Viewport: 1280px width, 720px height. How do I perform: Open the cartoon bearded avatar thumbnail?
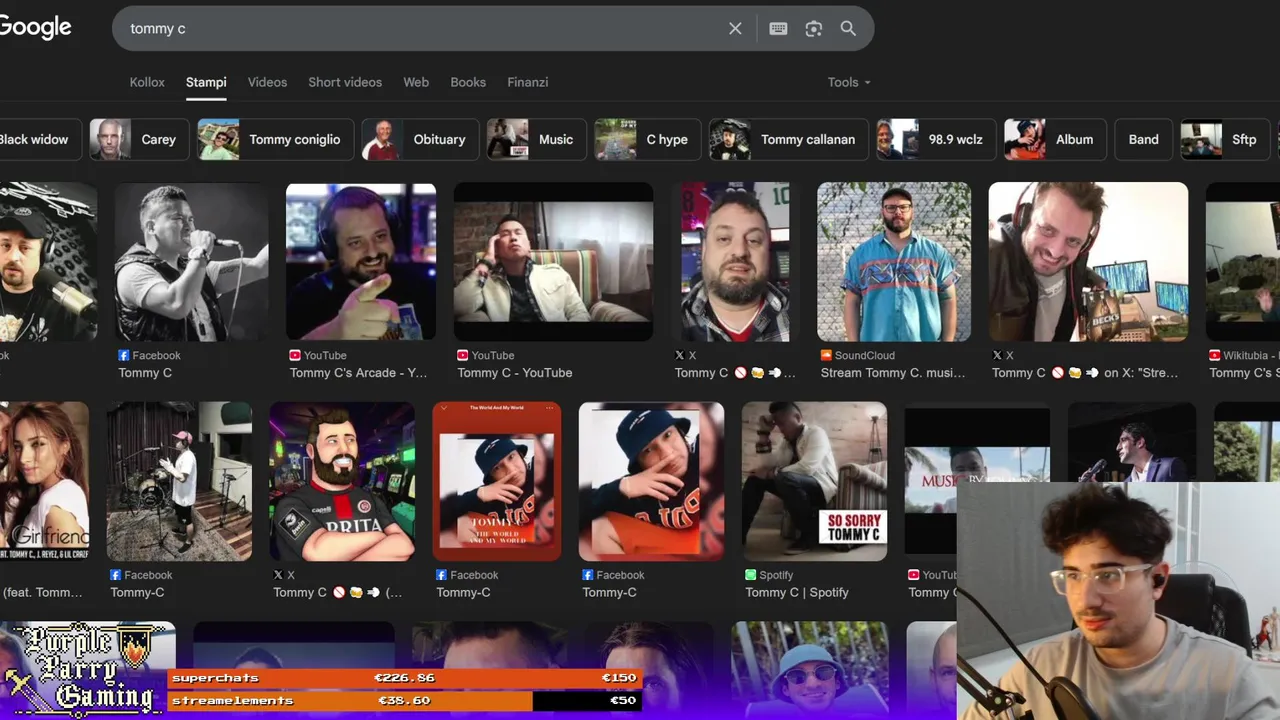click(342, 481)
